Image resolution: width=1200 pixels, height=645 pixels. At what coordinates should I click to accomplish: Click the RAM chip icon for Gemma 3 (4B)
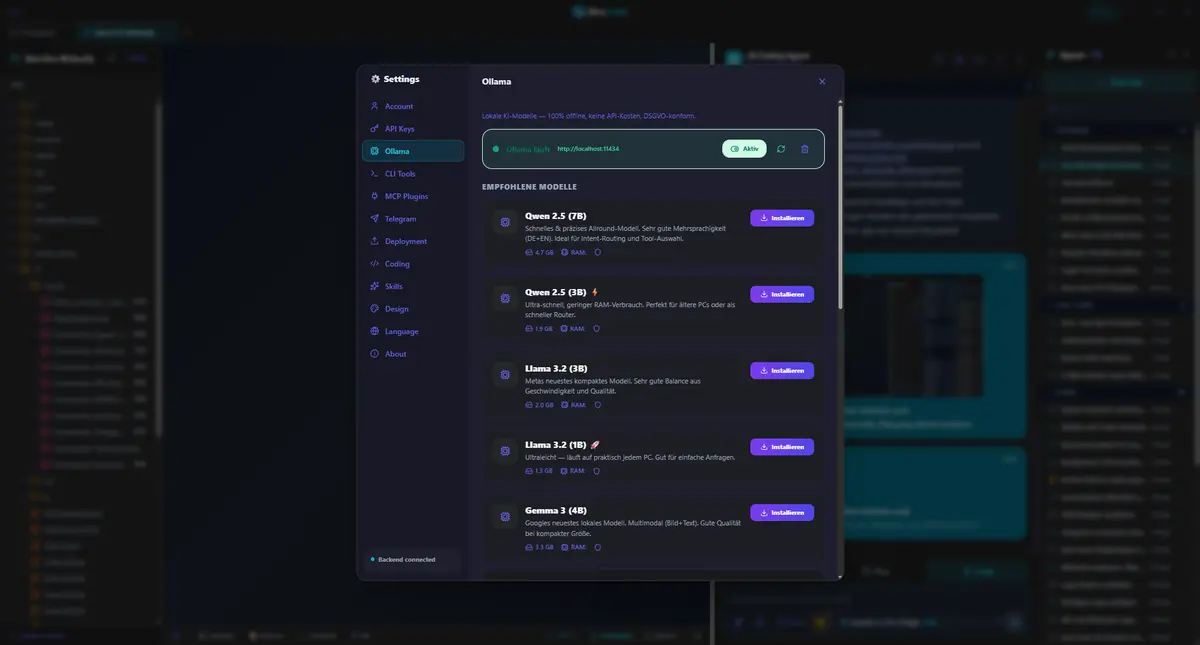pos(564,547)
